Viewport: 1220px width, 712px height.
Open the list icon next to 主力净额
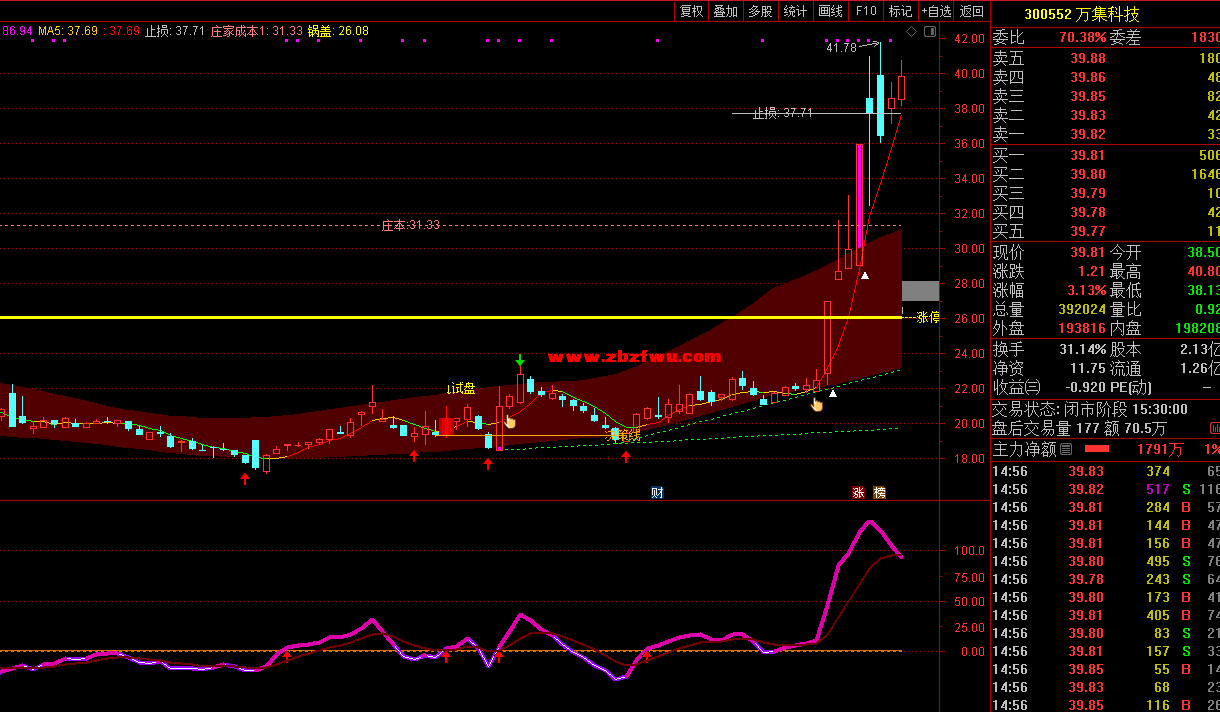pyautogui.click(x=1066, y=450)
